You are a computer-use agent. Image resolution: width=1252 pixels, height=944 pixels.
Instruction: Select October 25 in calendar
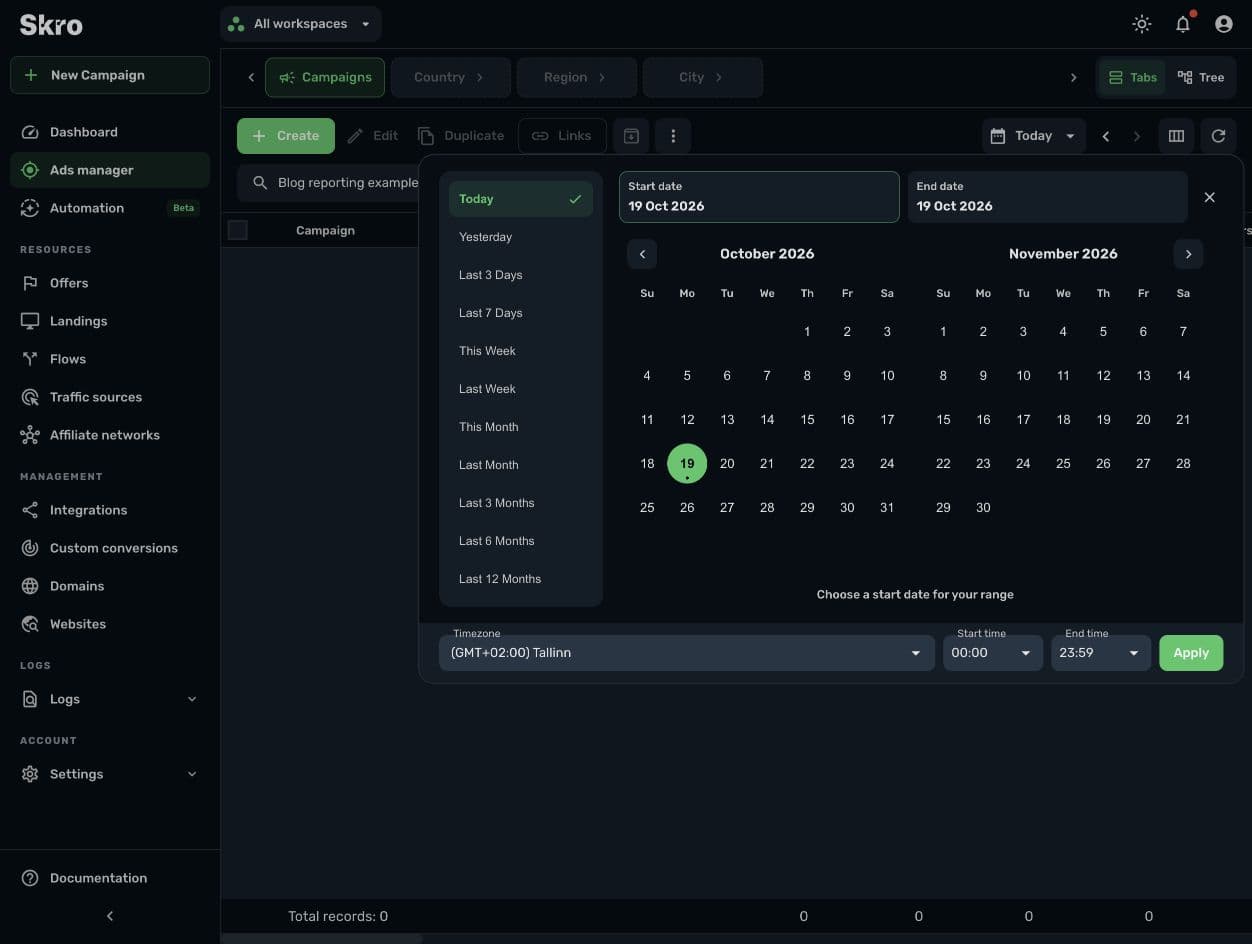tap(647, 508)
